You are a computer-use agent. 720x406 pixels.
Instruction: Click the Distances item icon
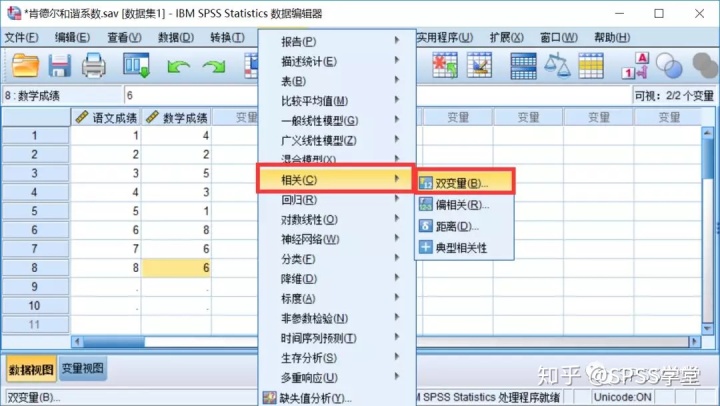click(426, 226)
